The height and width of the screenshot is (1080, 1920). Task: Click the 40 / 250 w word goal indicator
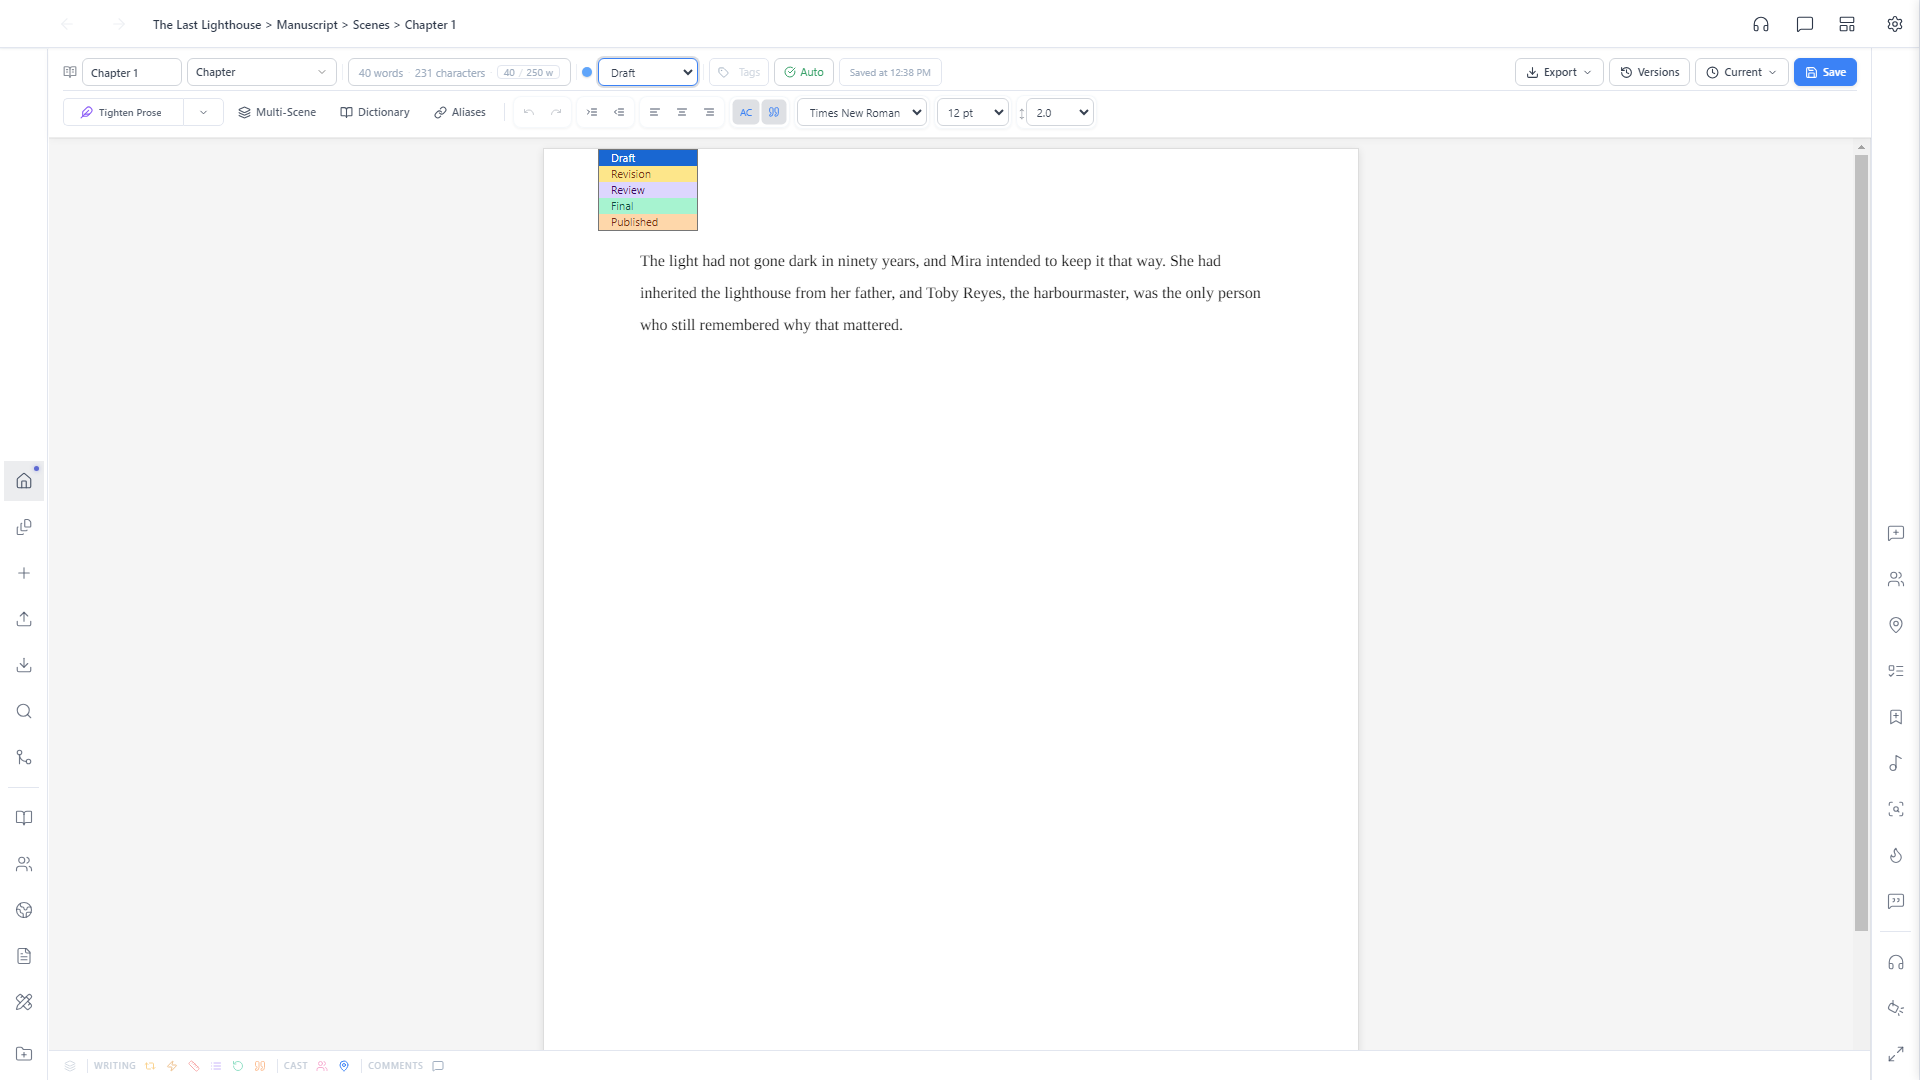coord(529,72)
